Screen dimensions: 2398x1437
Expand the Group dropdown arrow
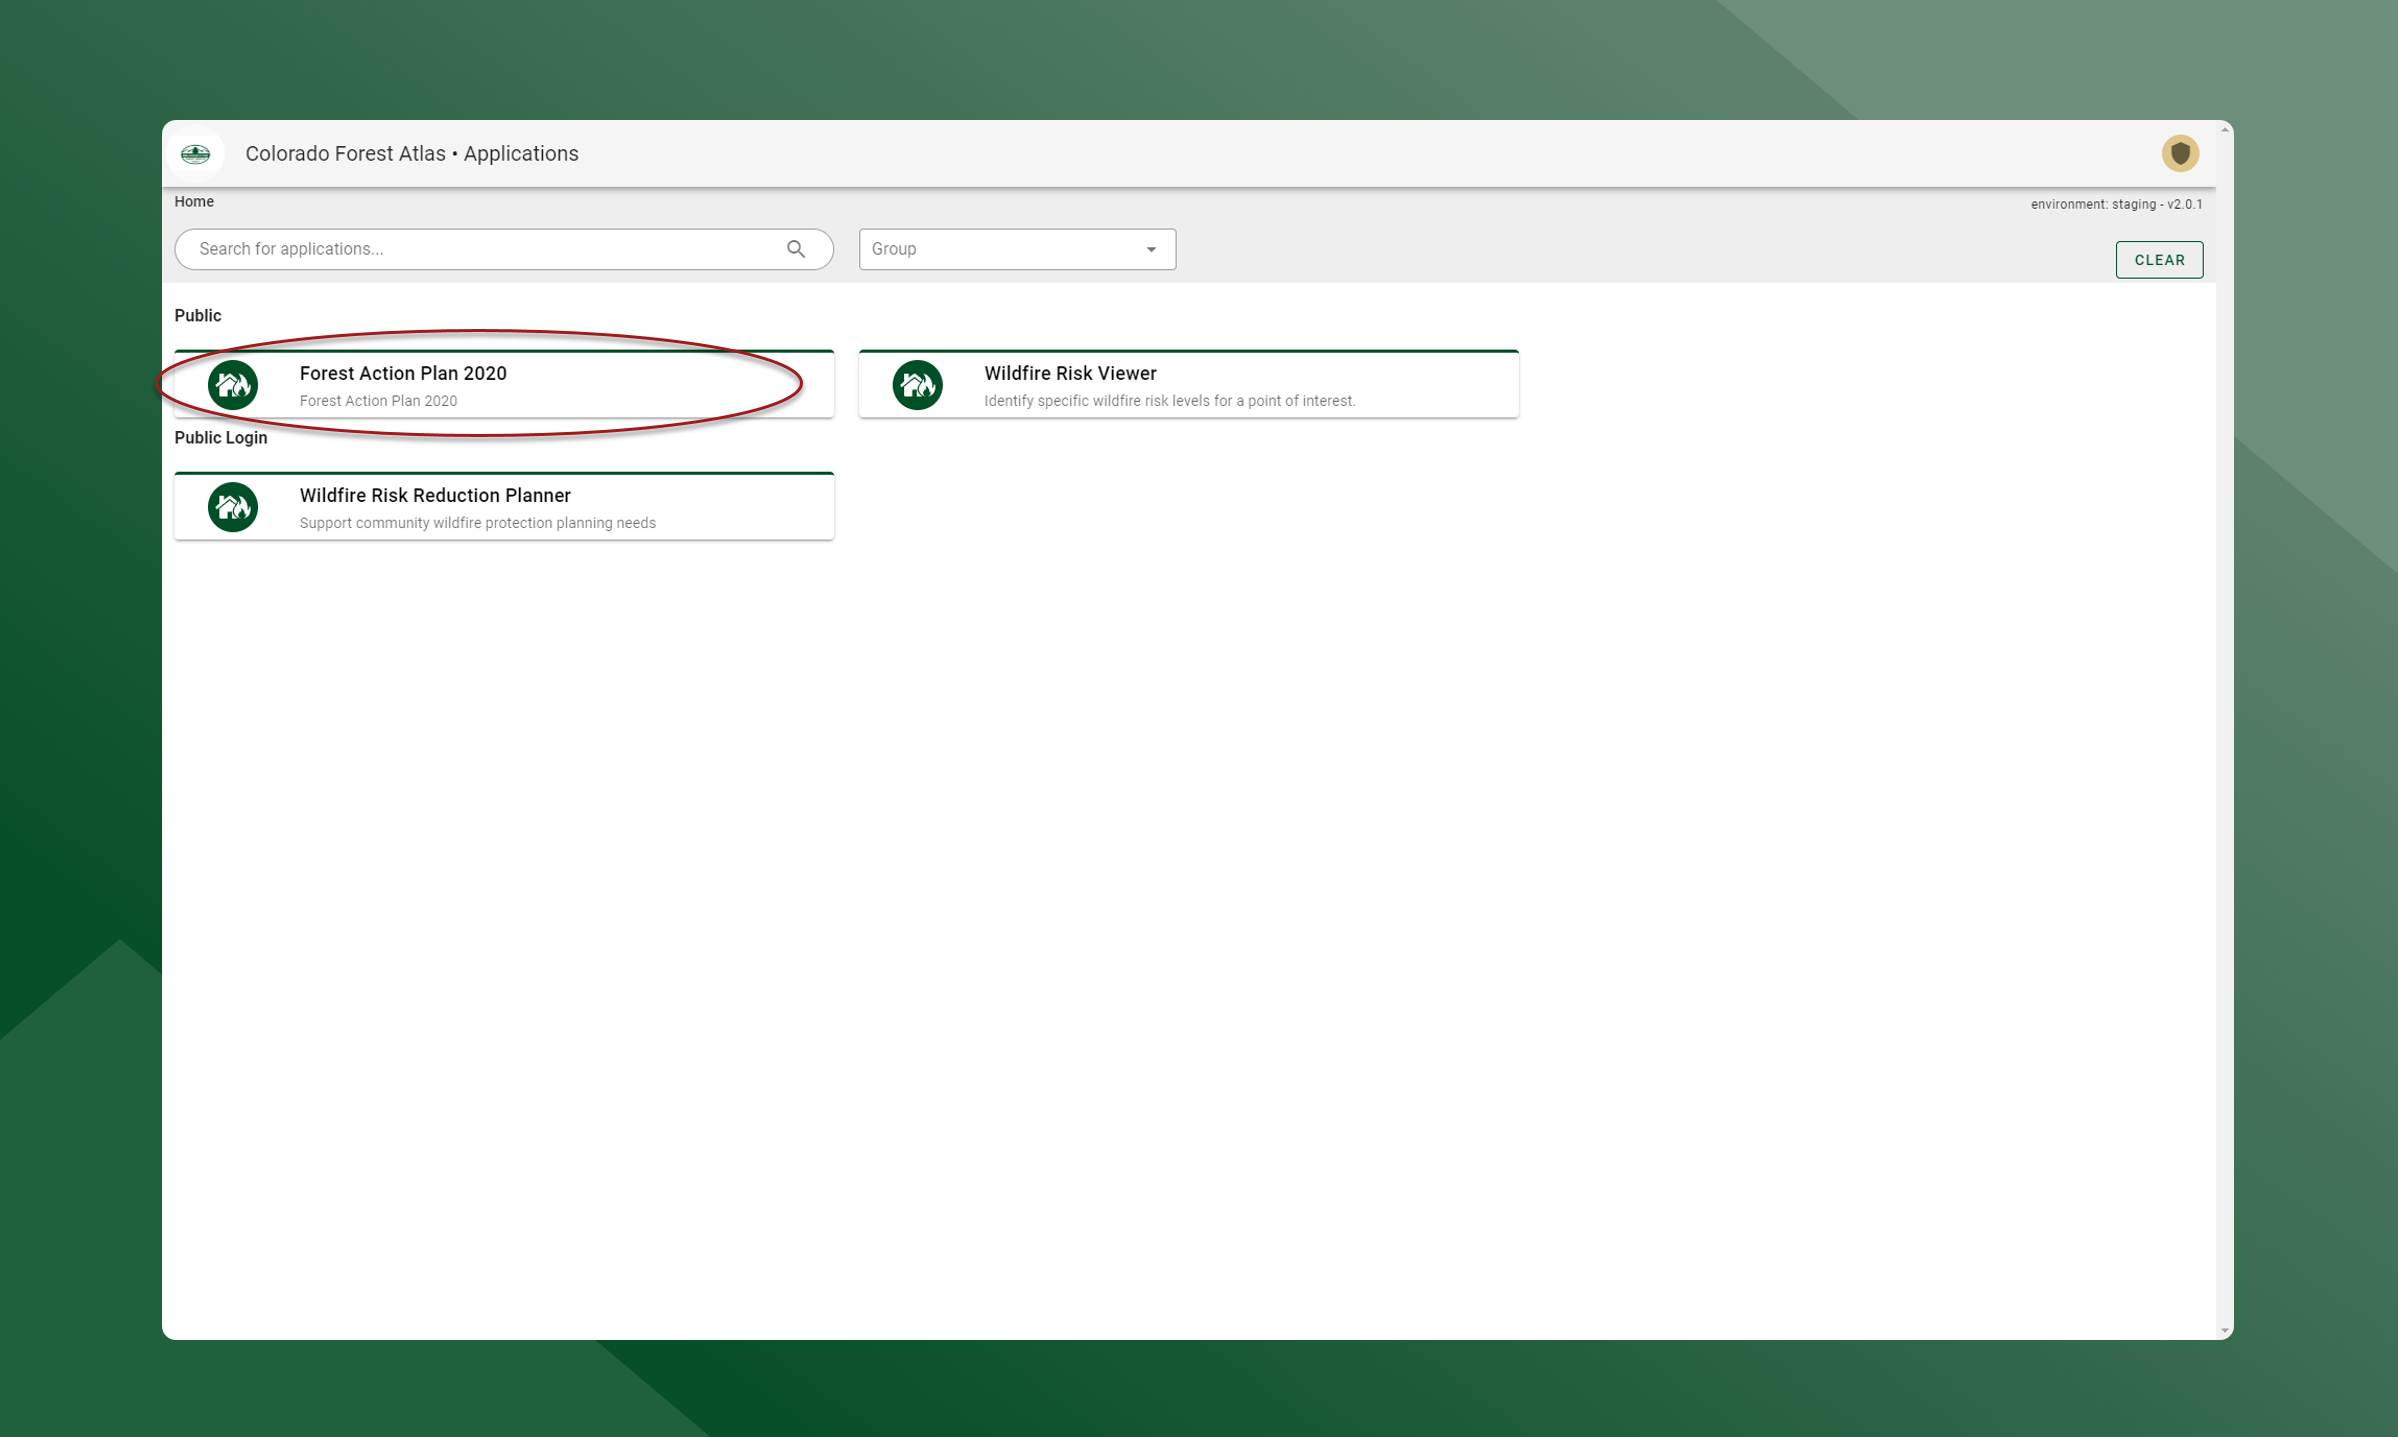pos(1151,250)
